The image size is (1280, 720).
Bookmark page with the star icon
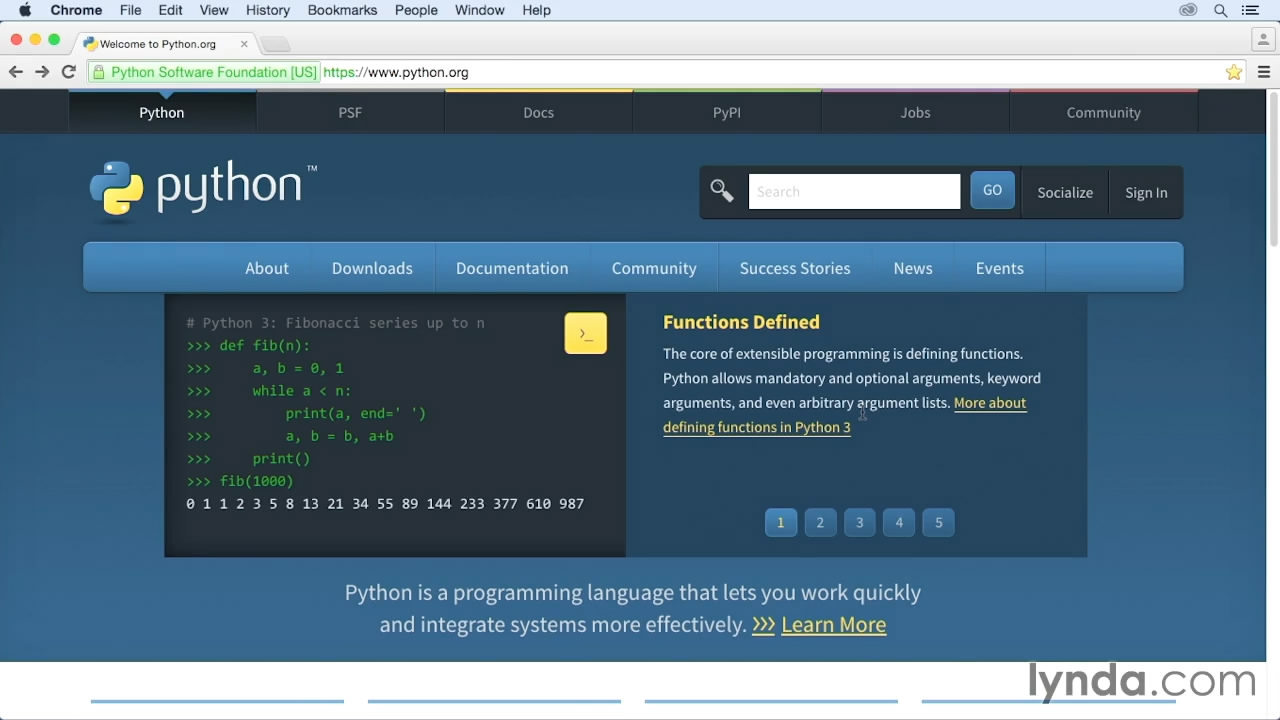click(1234, 72)
